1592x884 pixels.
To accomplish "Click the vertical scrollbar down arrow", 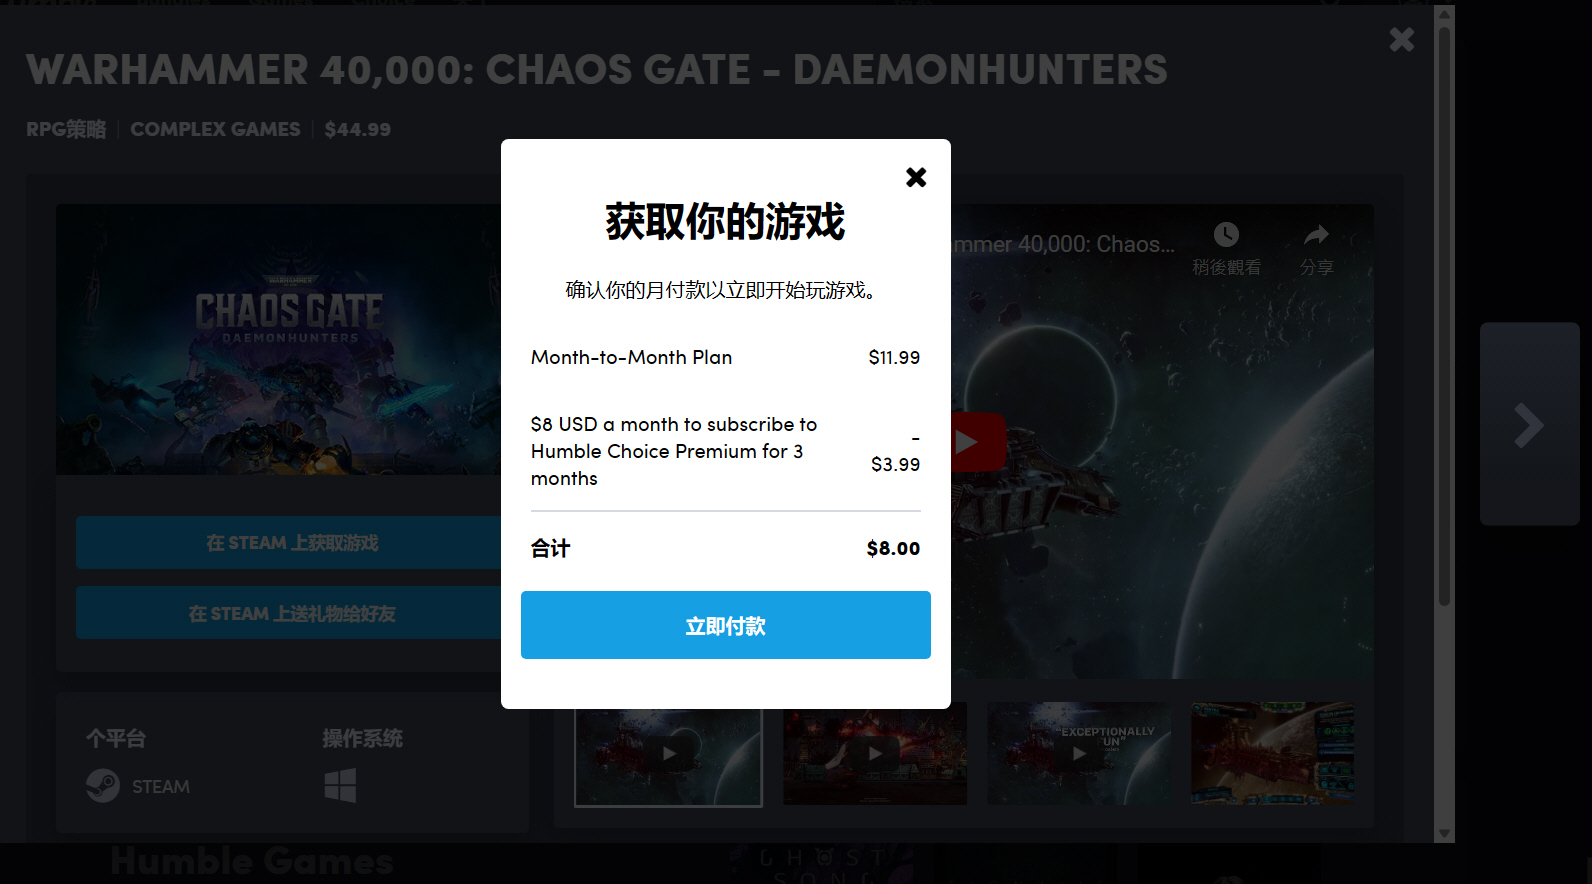I will 1444,833.
